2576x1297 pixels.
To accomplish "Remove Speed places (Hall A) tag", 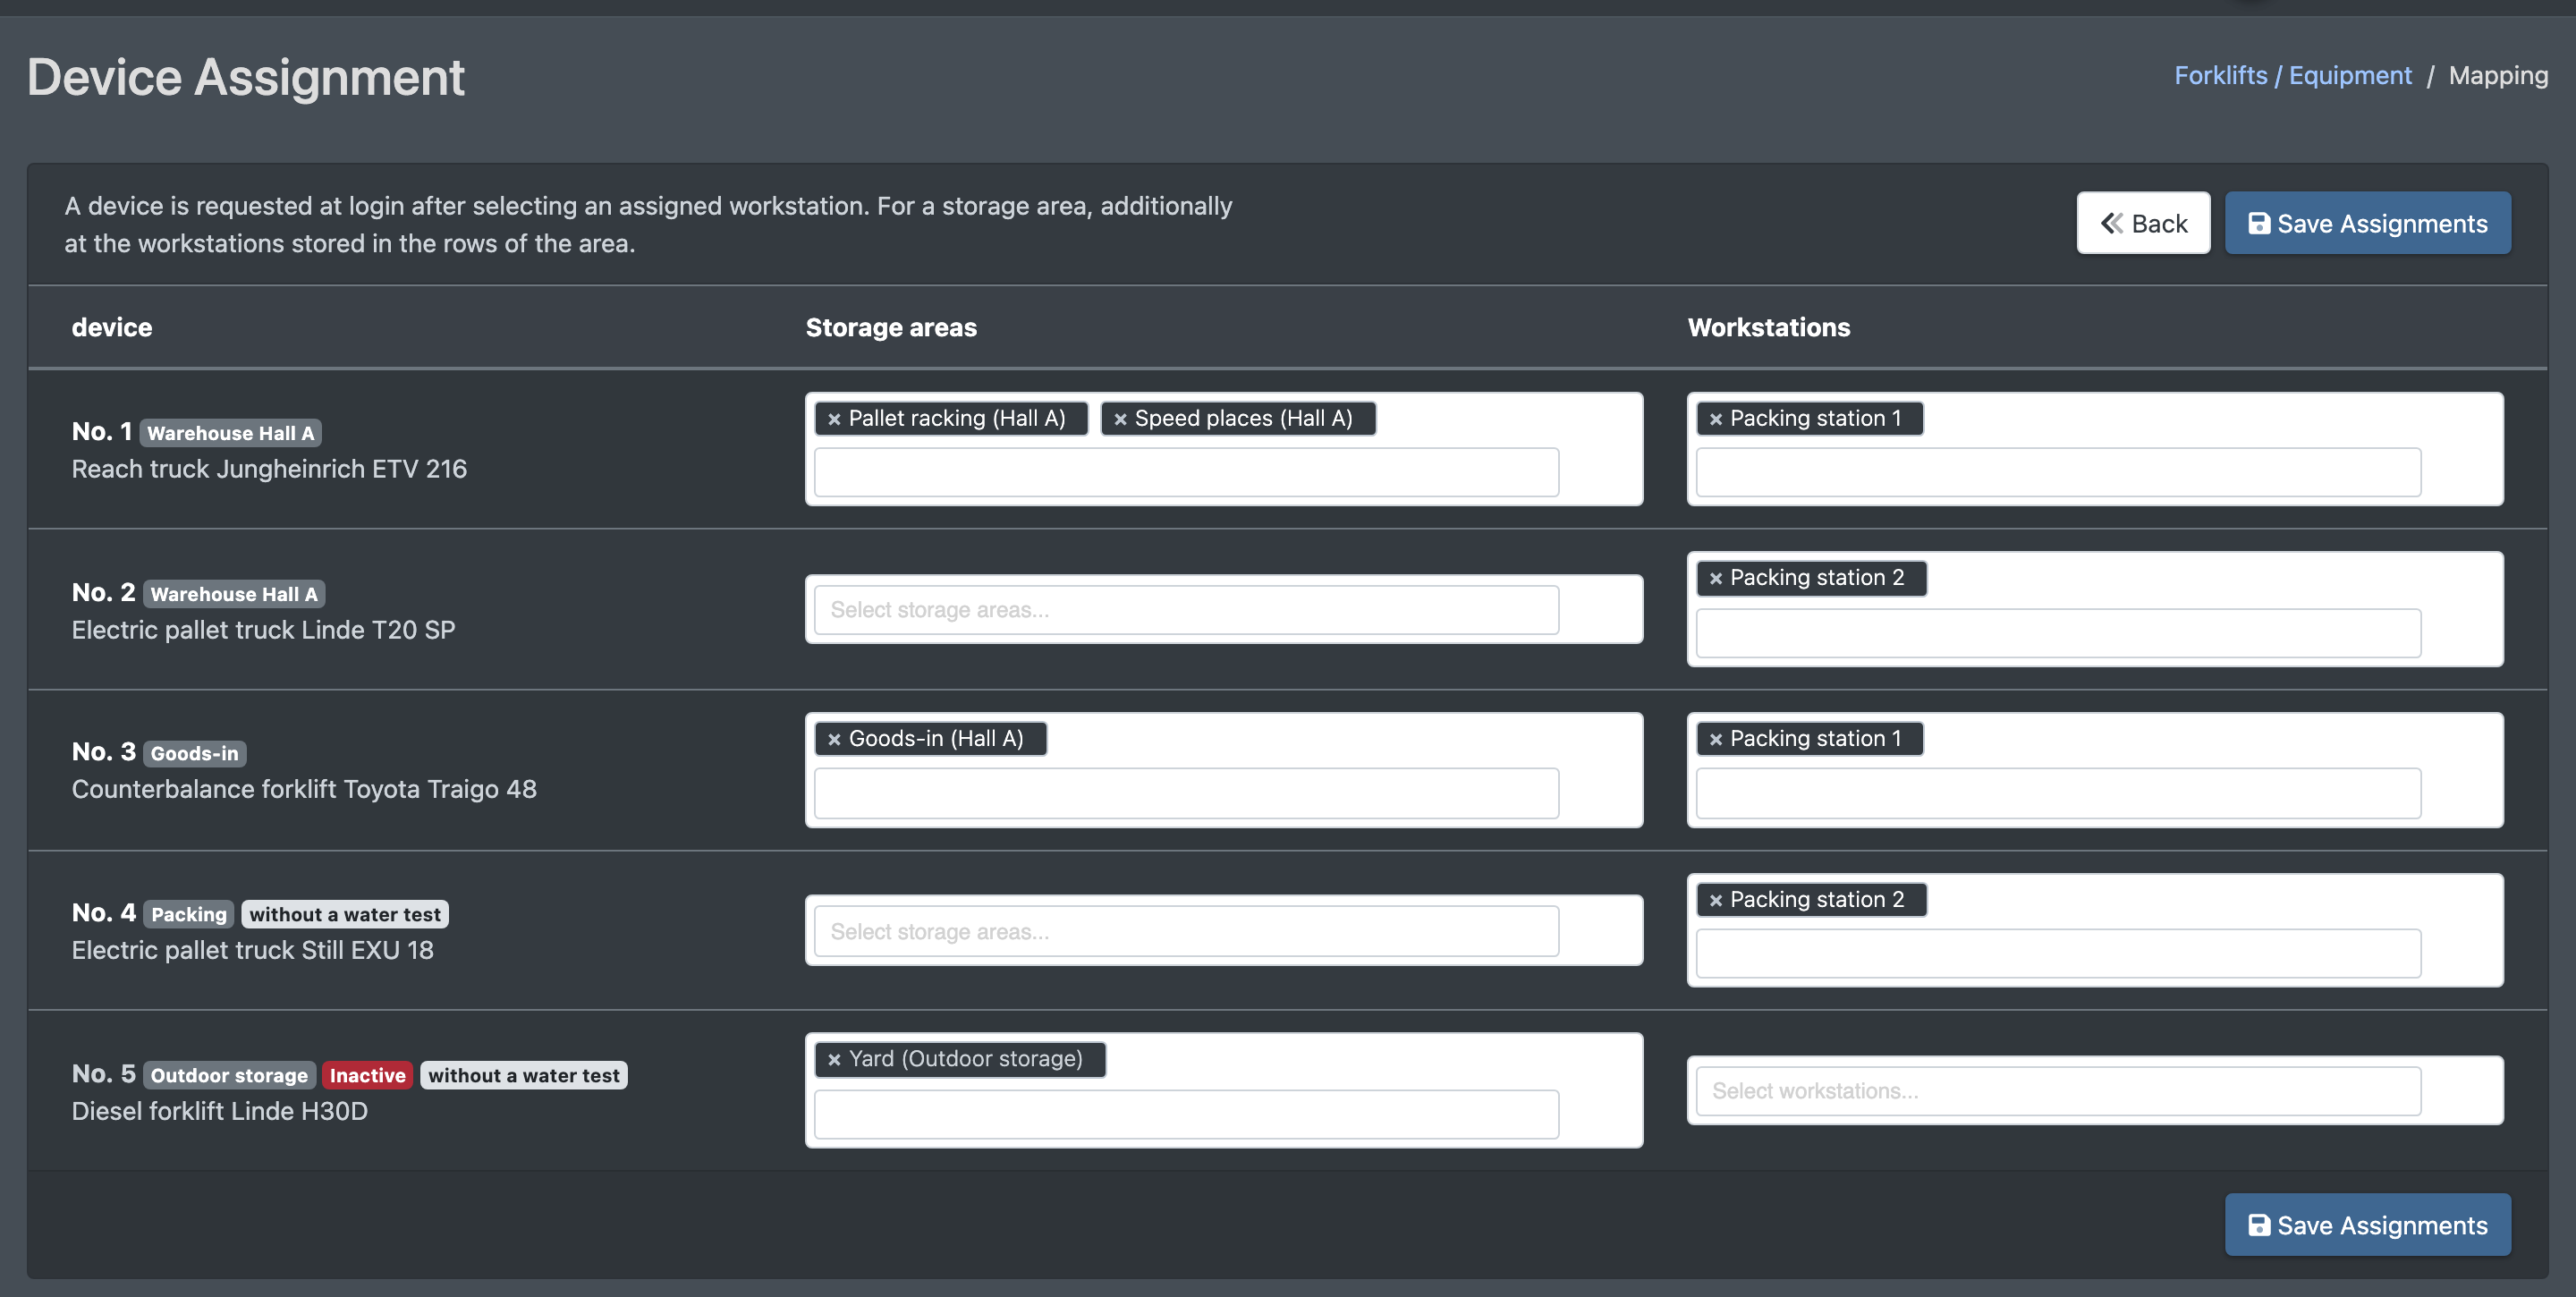I will coord(1120,419).
